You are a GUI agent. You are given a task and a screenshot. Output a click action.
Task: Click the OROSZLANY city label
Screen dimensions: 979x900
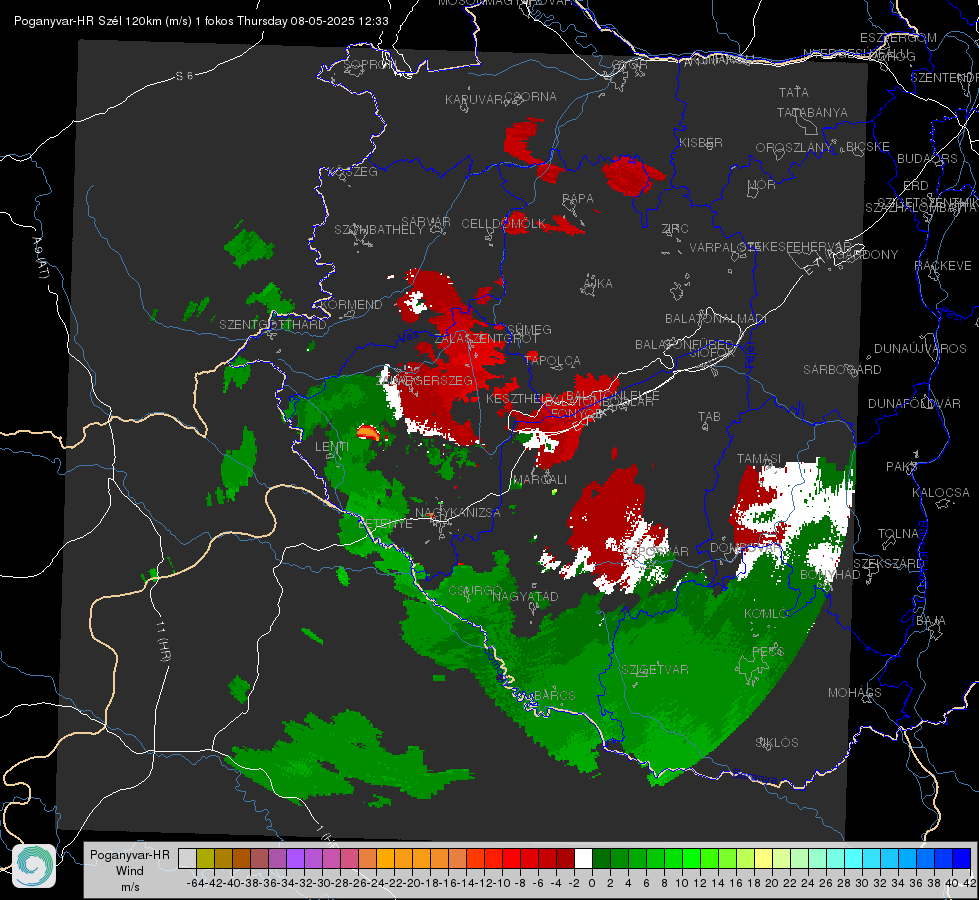point(794,148)
